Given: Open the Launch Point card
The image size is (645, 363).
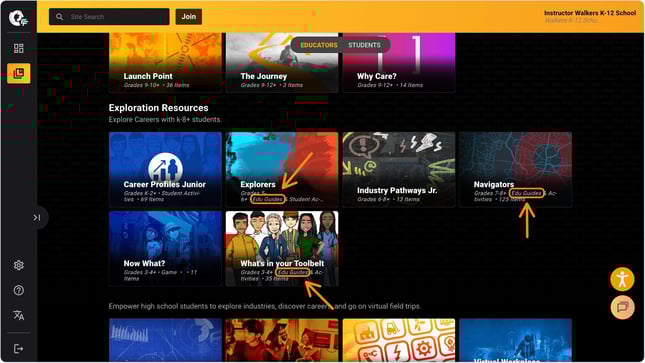Looking at the screenshot, I should (x=165, y=63).
